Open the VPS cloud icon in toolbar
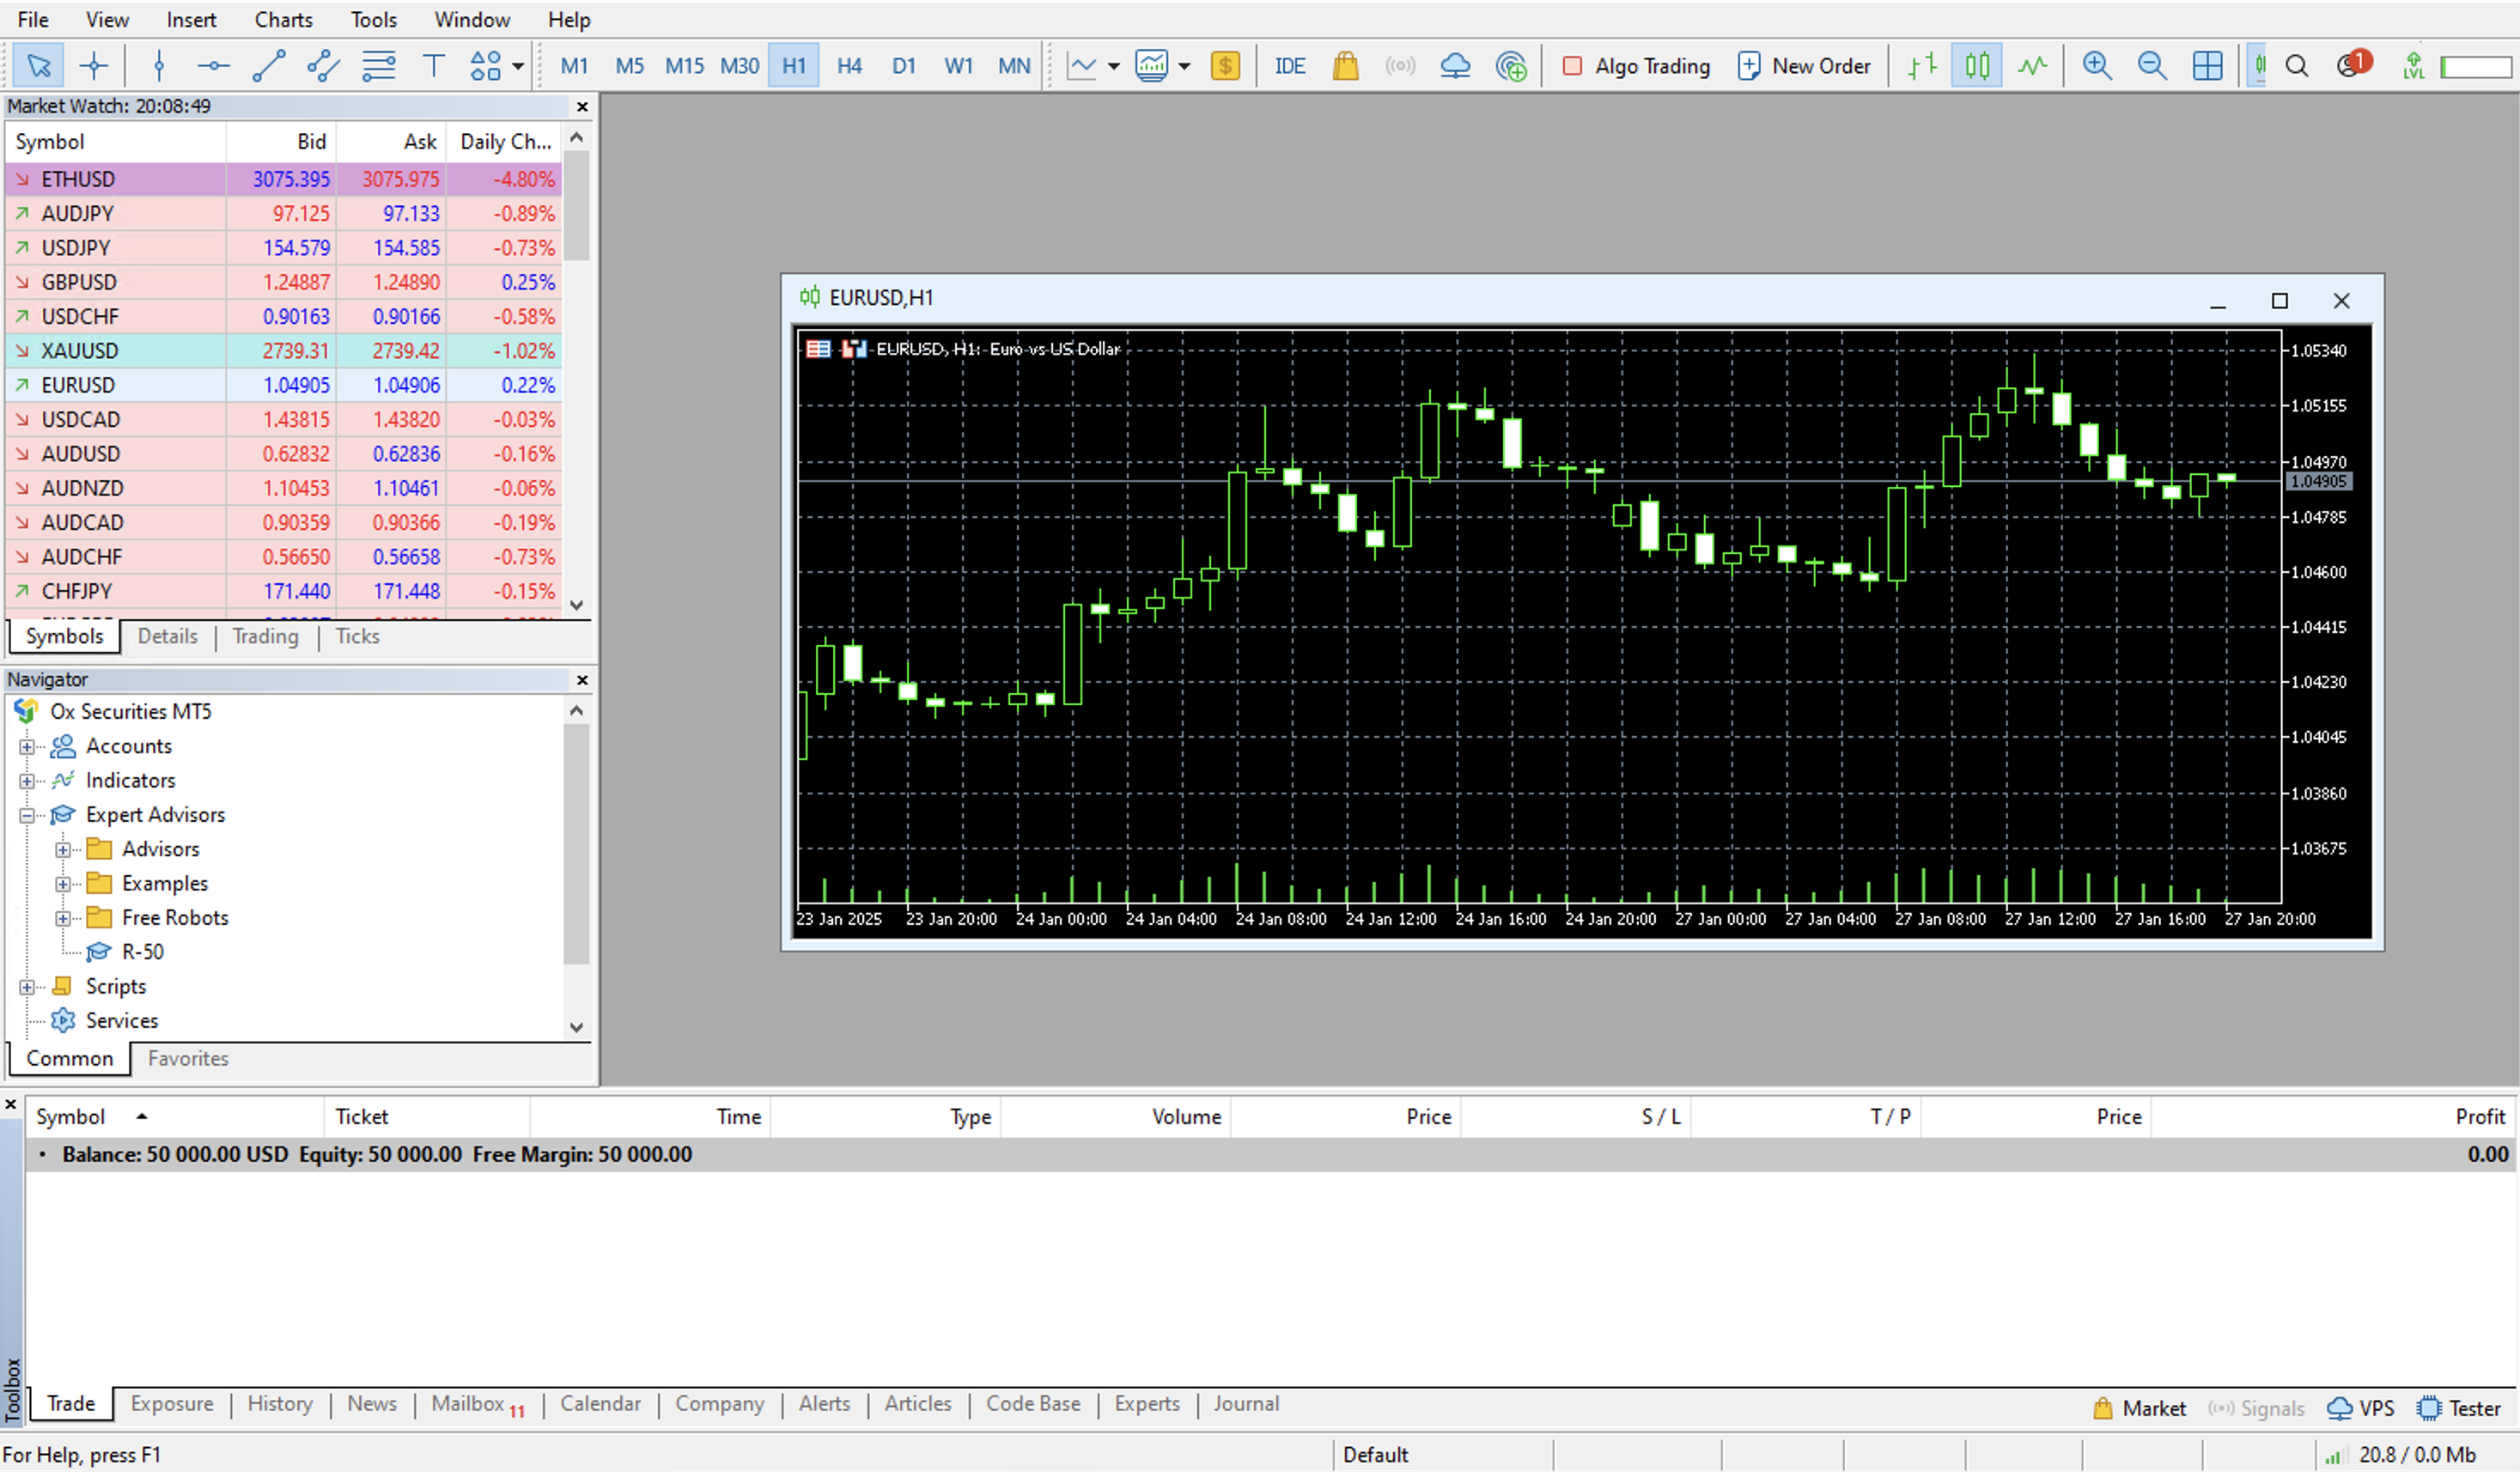The width and height of the screenshot is (2520, 1472). [x=1455, y=66]
